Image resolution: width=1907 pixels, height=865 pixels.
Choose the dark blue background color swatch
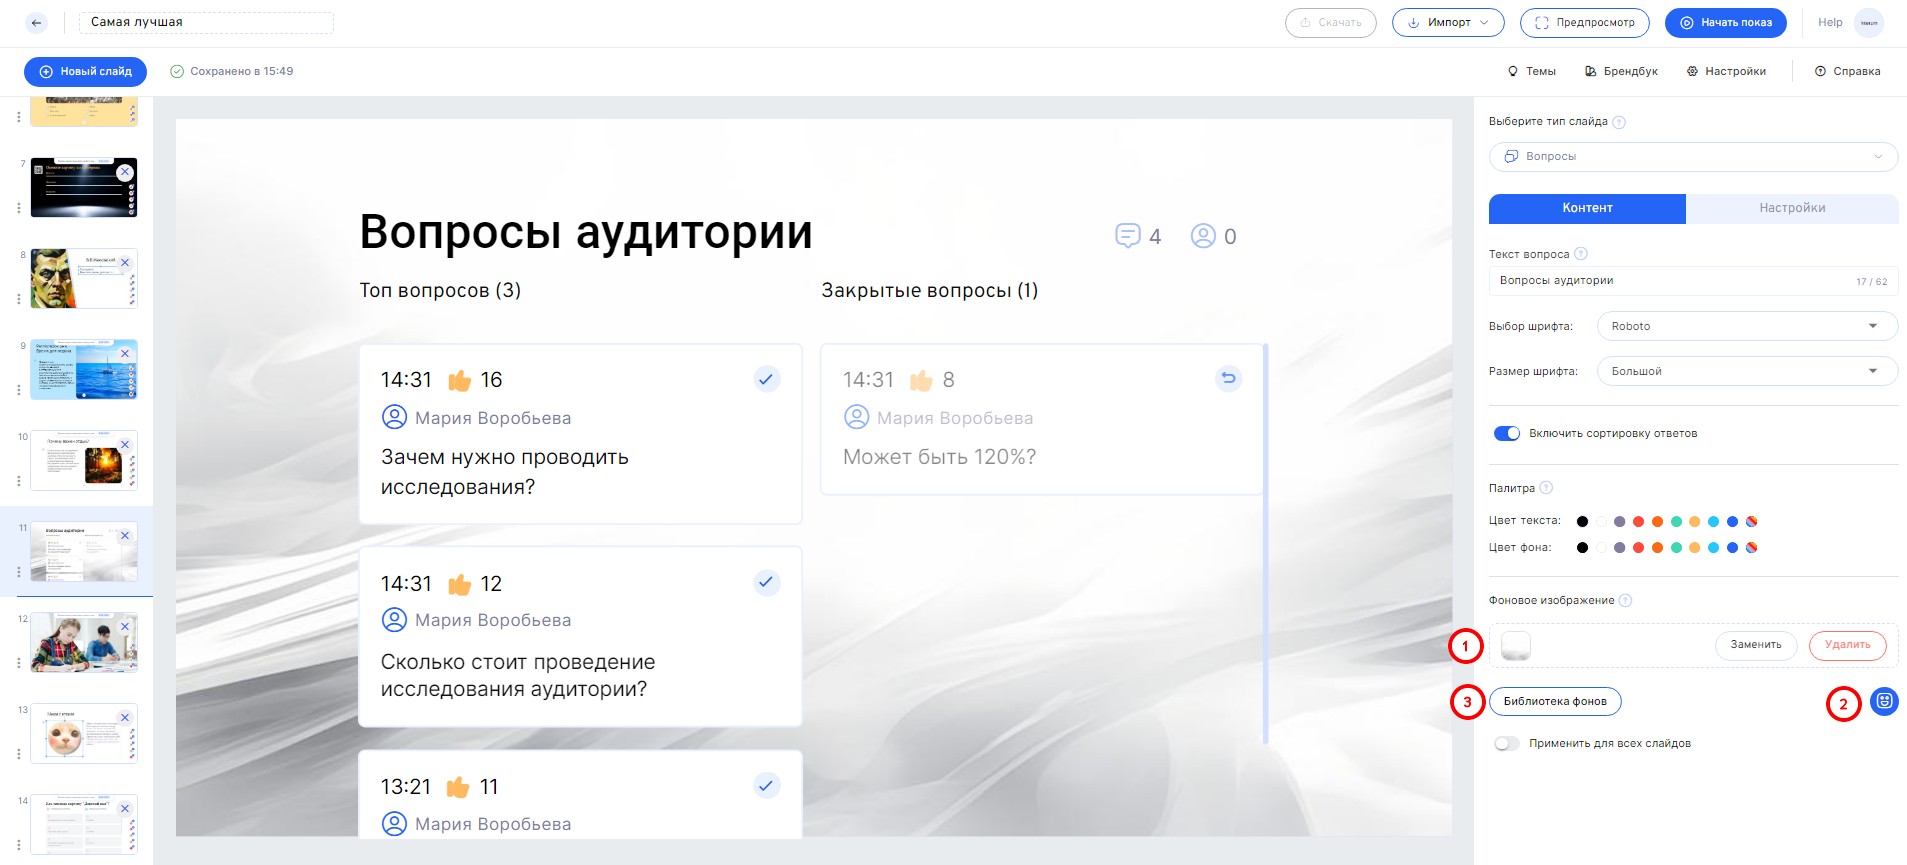(x=1732, y=547)
